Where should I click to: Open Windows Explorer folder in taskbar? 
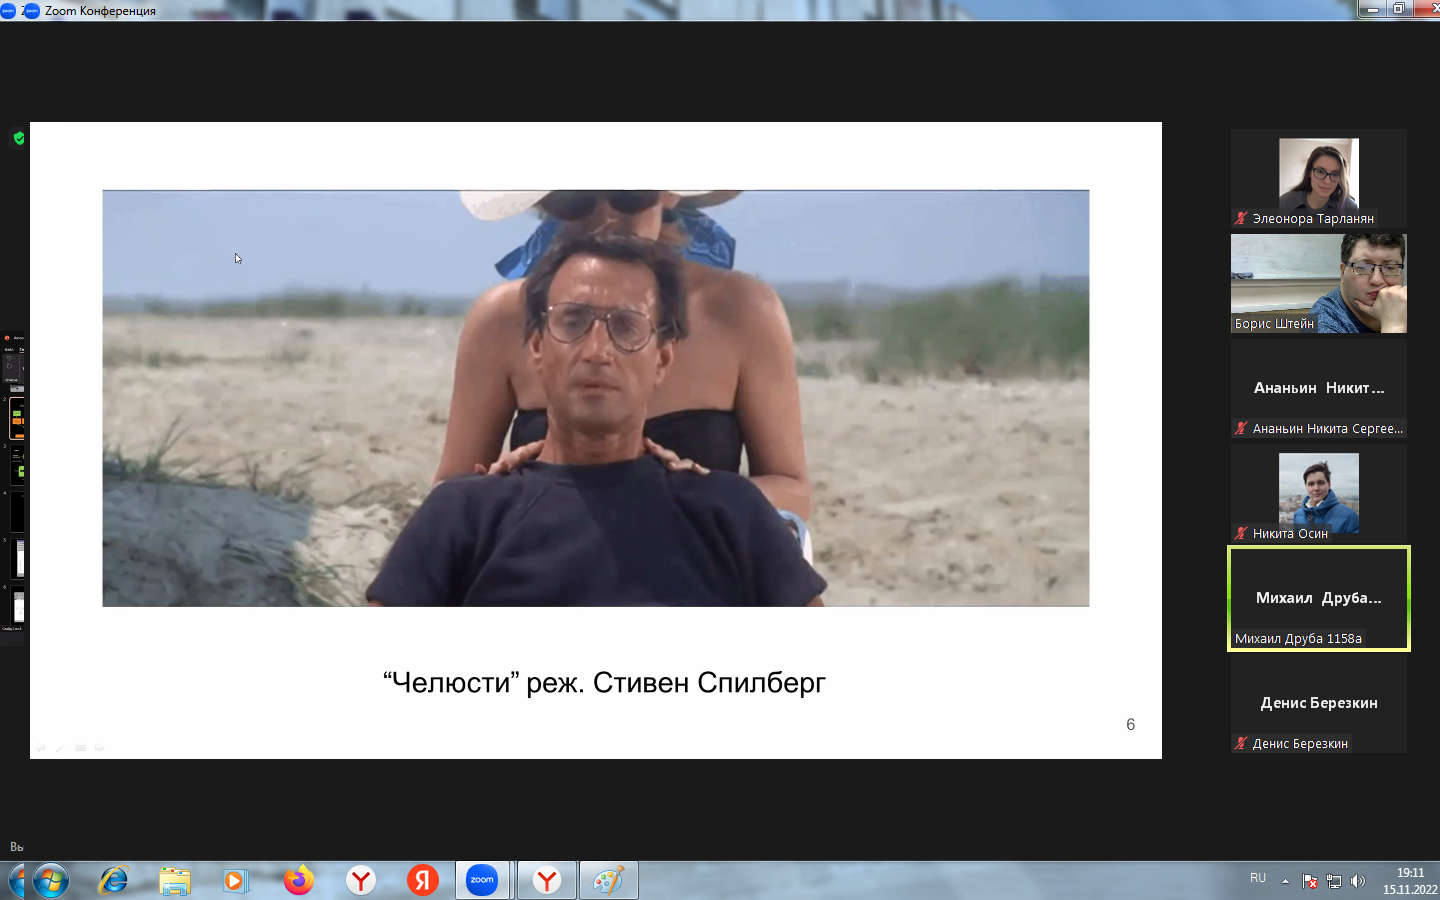(x=175, y=881)
